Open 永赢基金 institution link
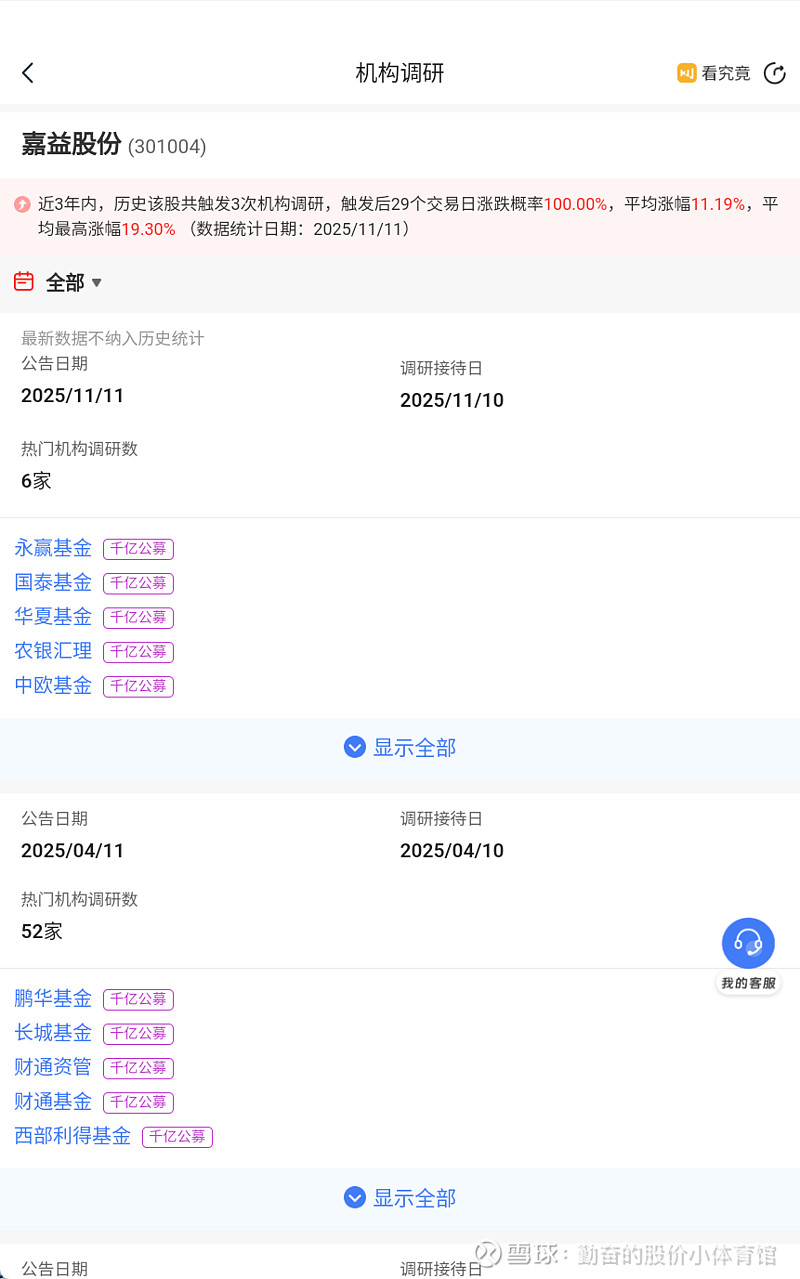 tap(53, 548)
